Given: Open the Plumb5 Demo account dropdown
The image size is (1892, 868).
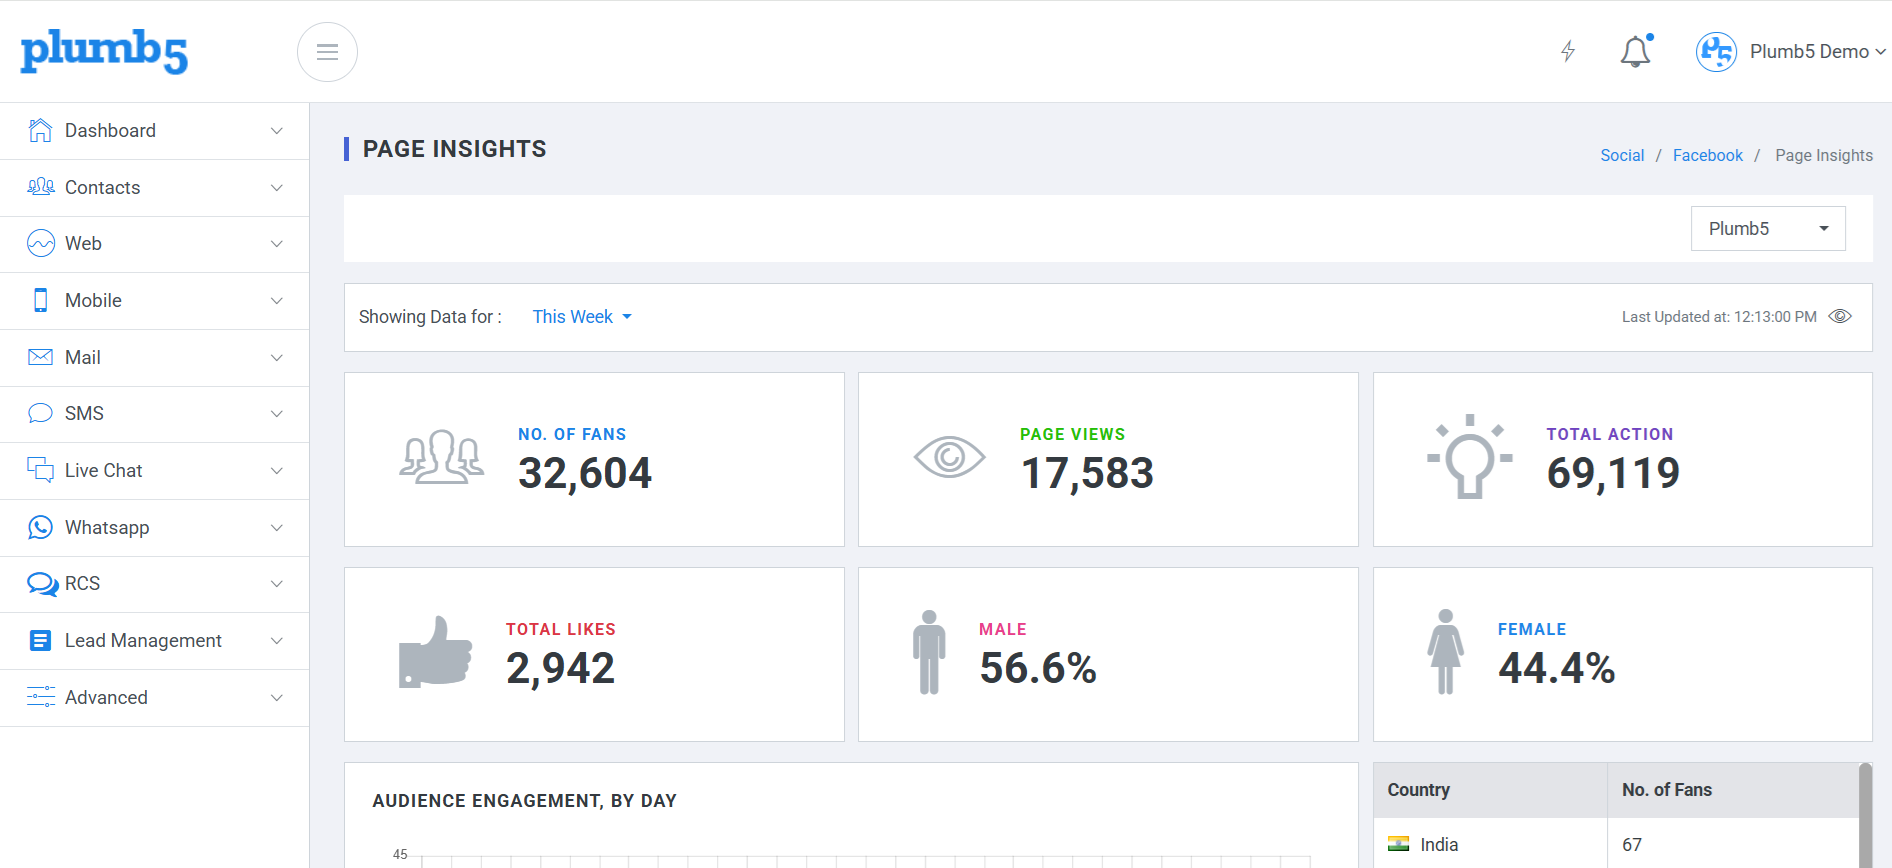Looking at the screenshot, I should point(1817,52).
